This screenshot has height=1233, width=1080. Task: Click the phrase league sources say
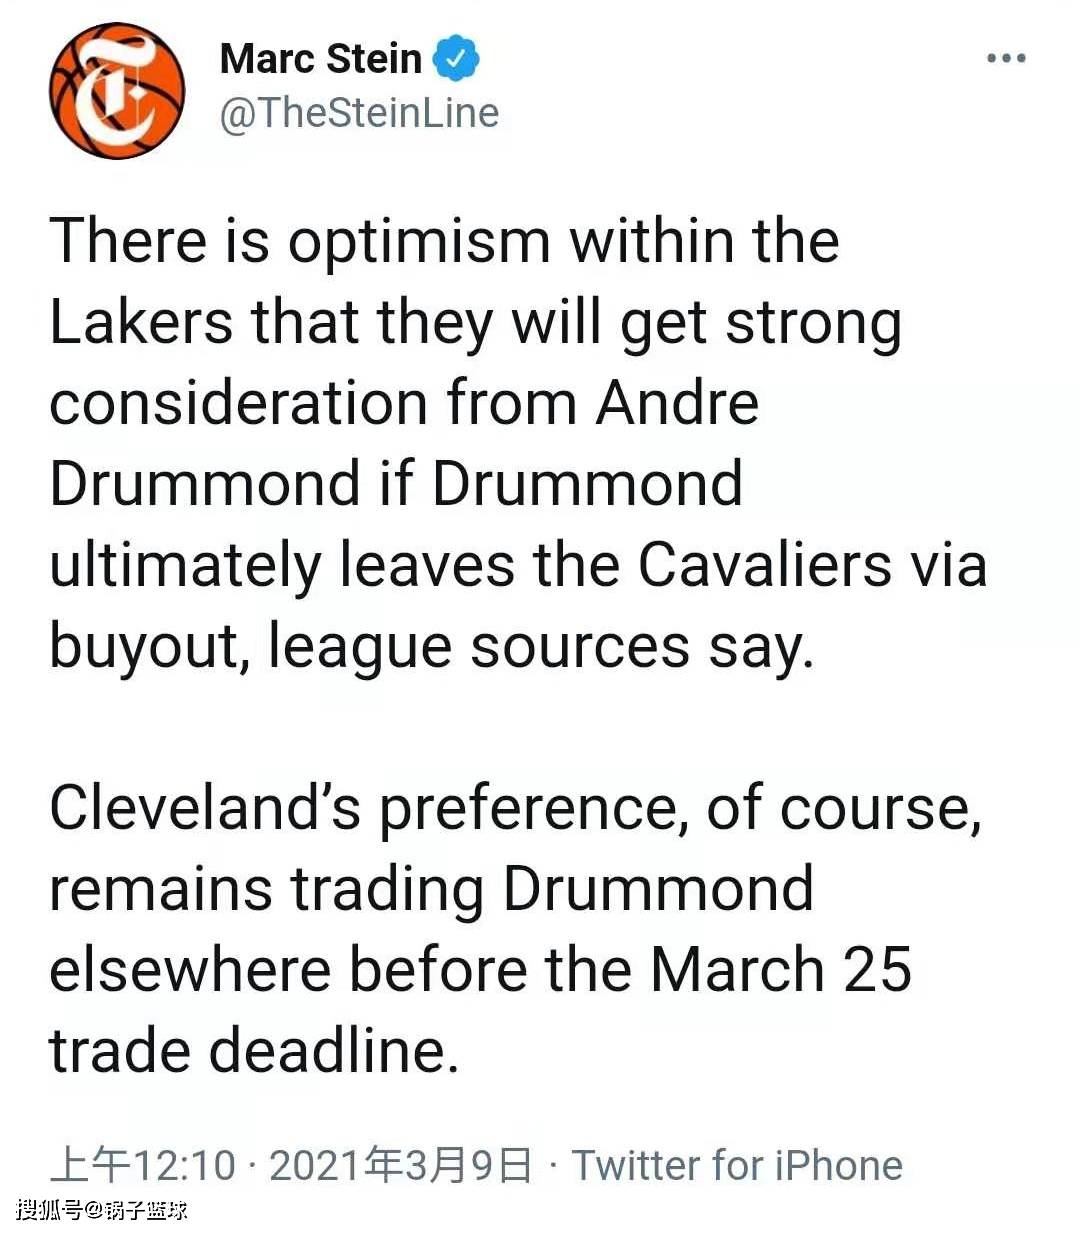point(541,647)
